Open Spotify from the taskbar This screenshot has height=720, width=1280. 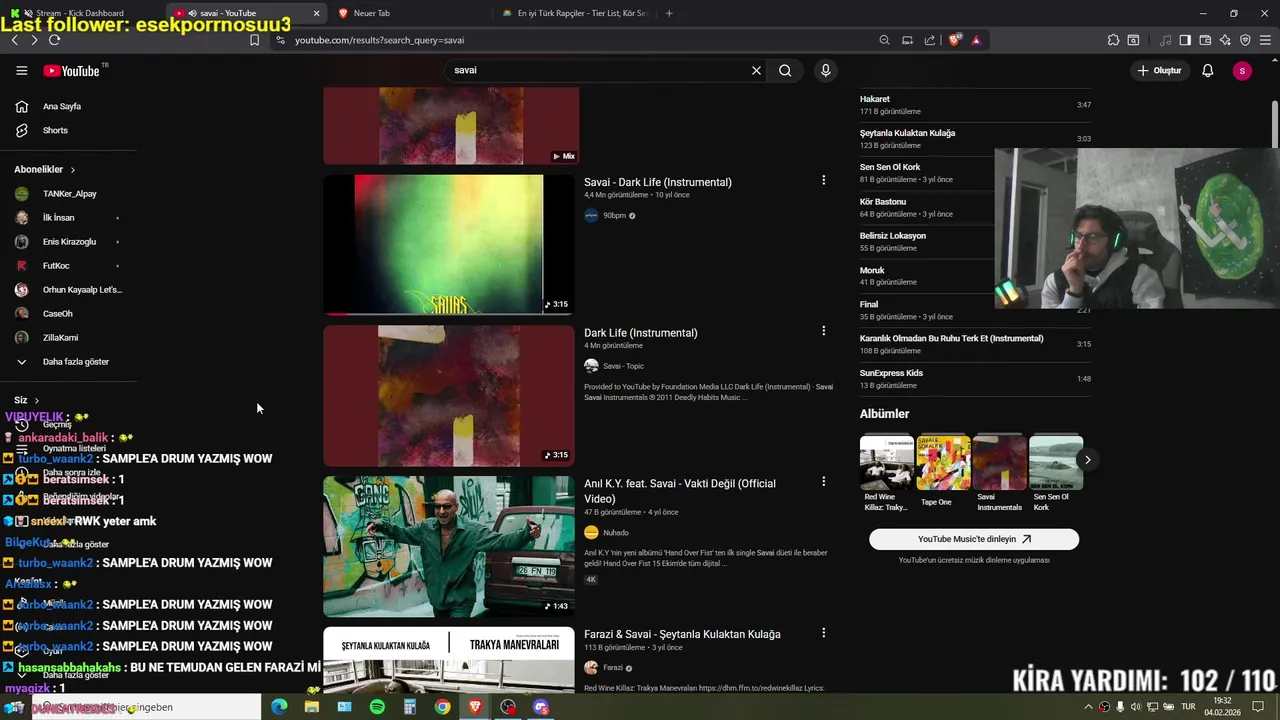[x=377, y=707]
